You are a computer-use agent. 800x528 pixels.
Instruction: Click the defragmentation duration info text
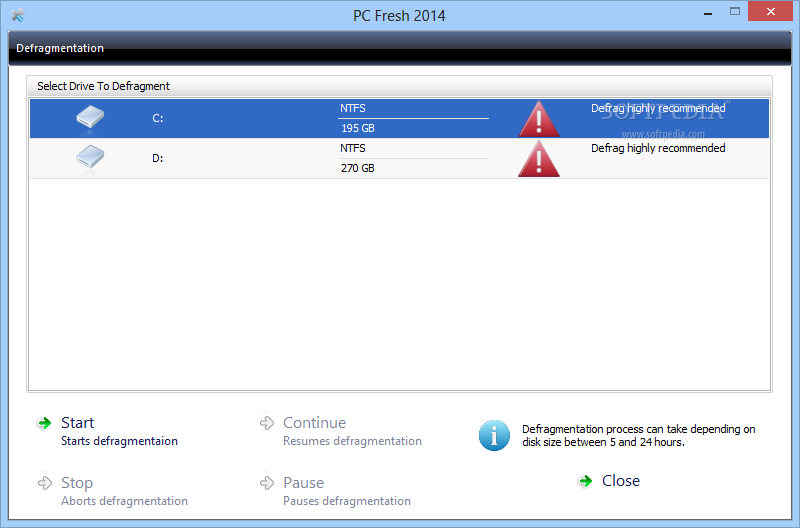(639, 436)
